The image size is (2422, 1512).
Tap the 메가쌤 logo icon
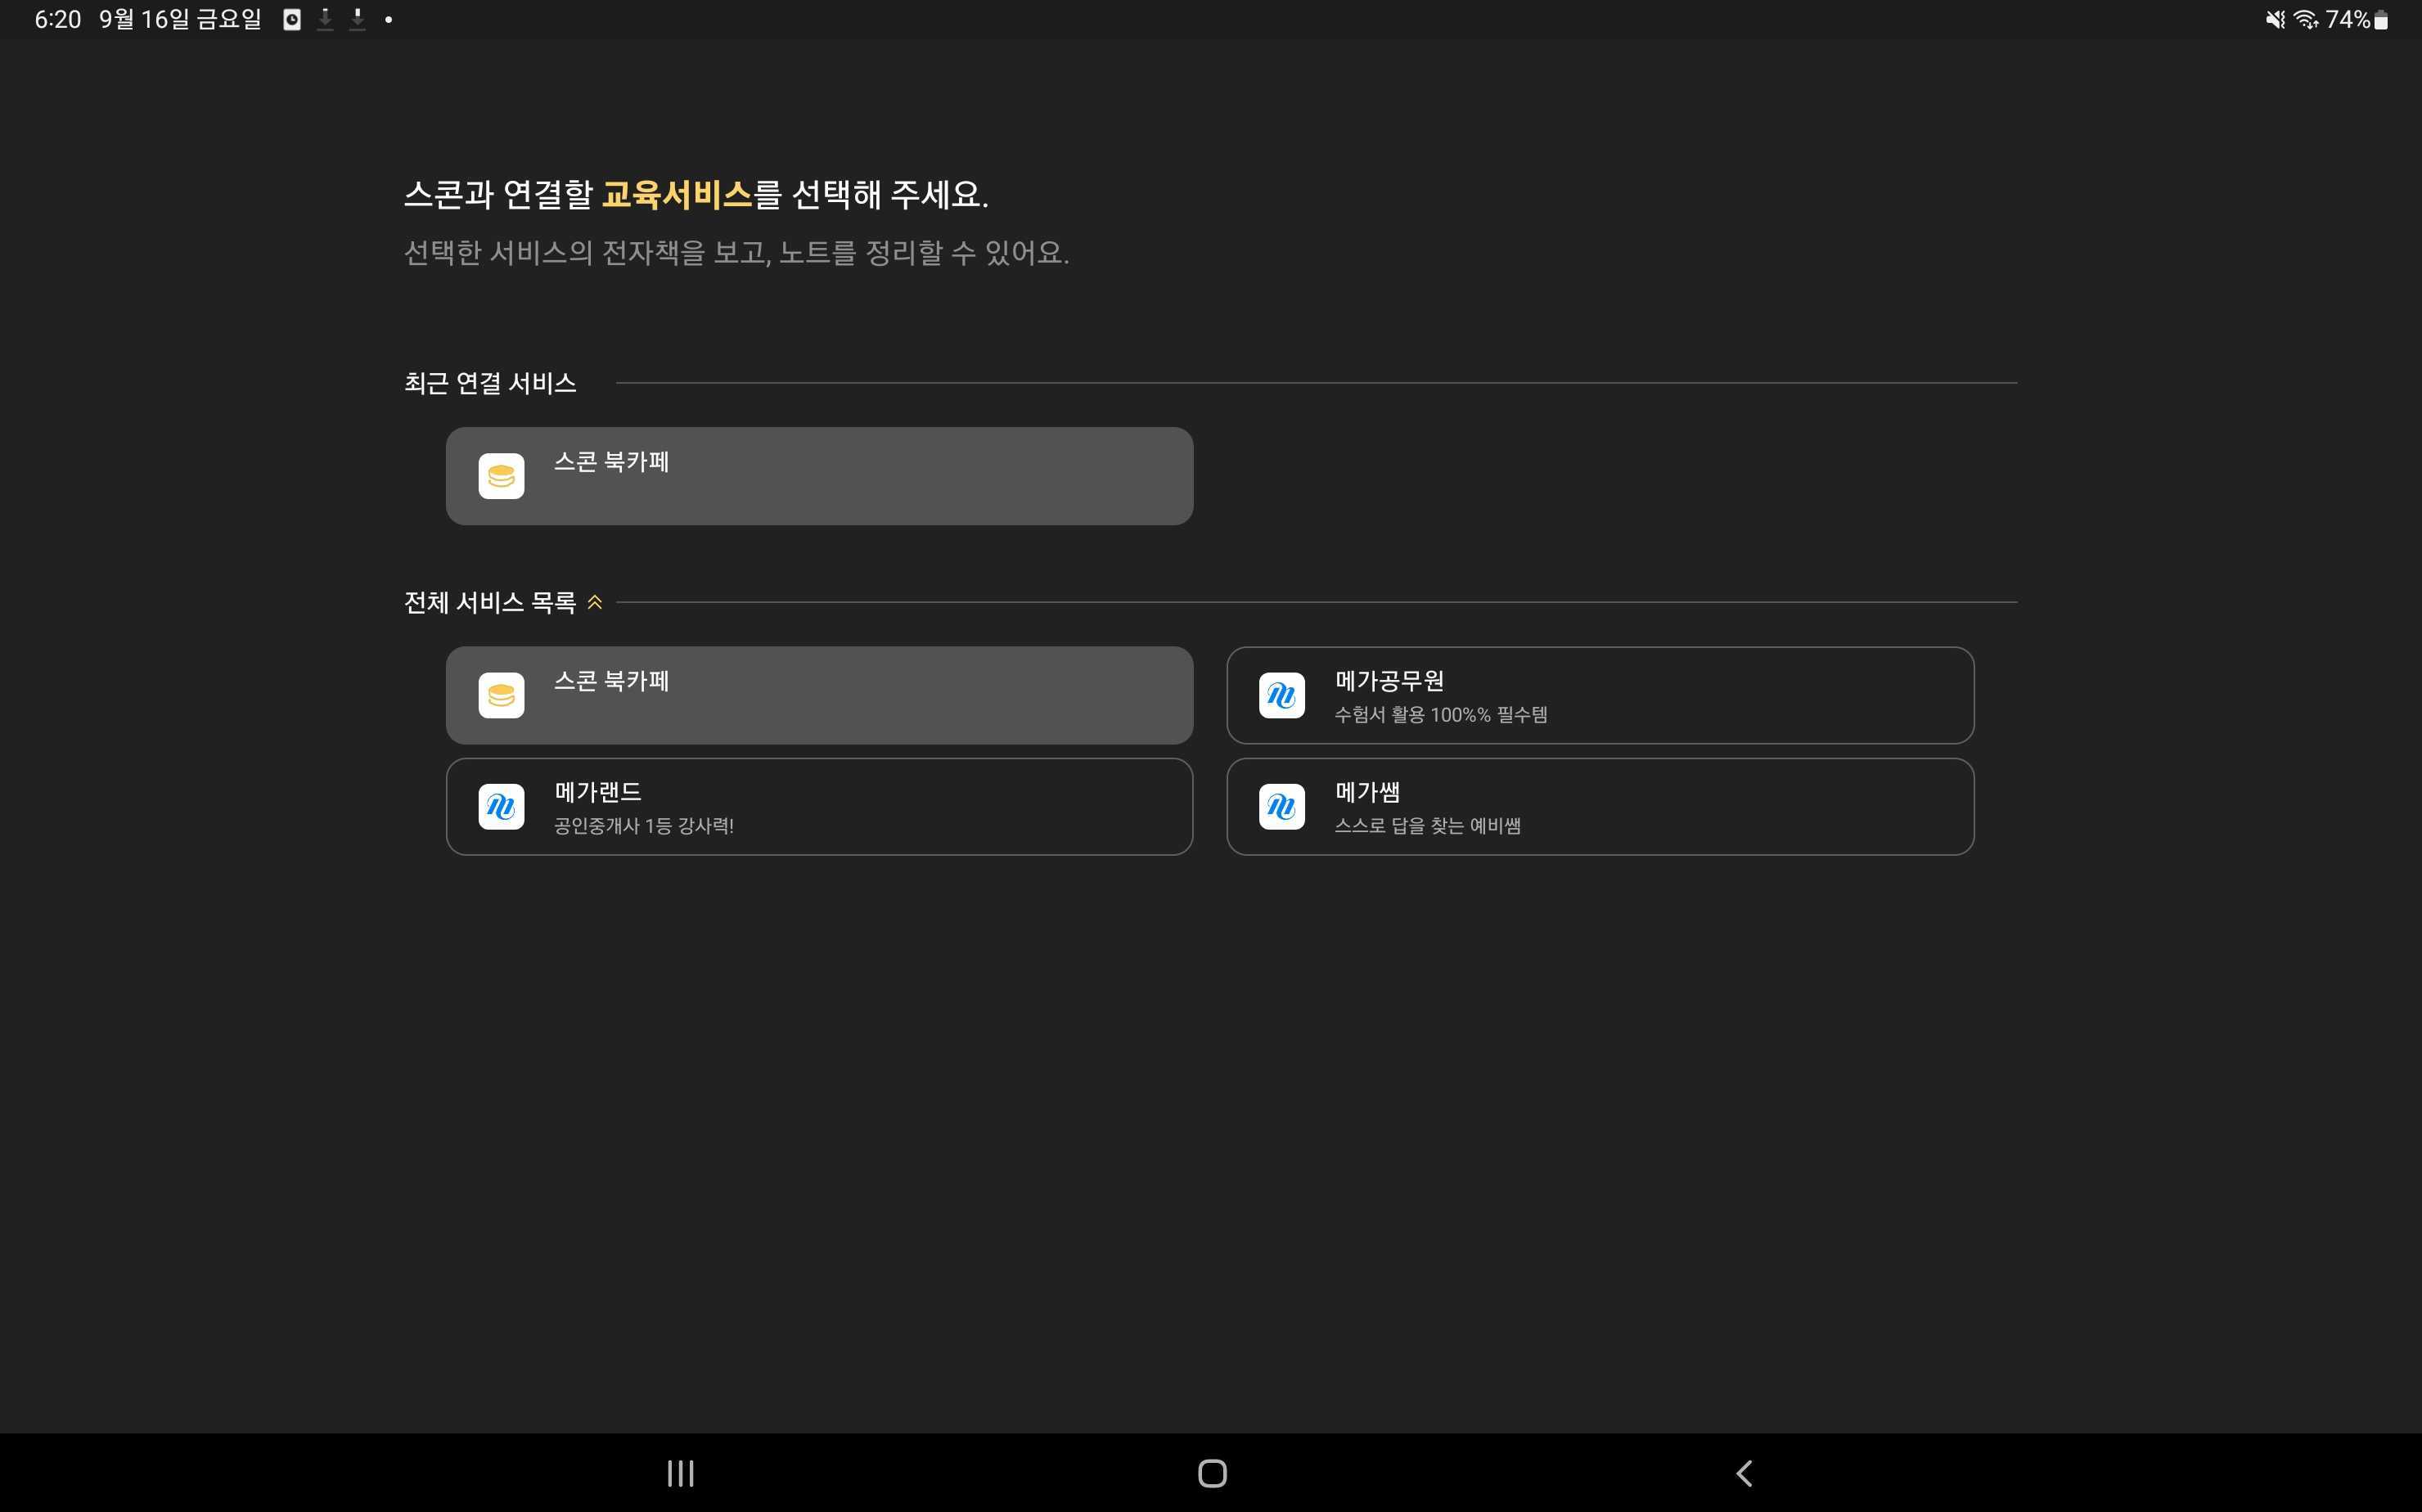pyautogui.click(x=1282, y=806)
